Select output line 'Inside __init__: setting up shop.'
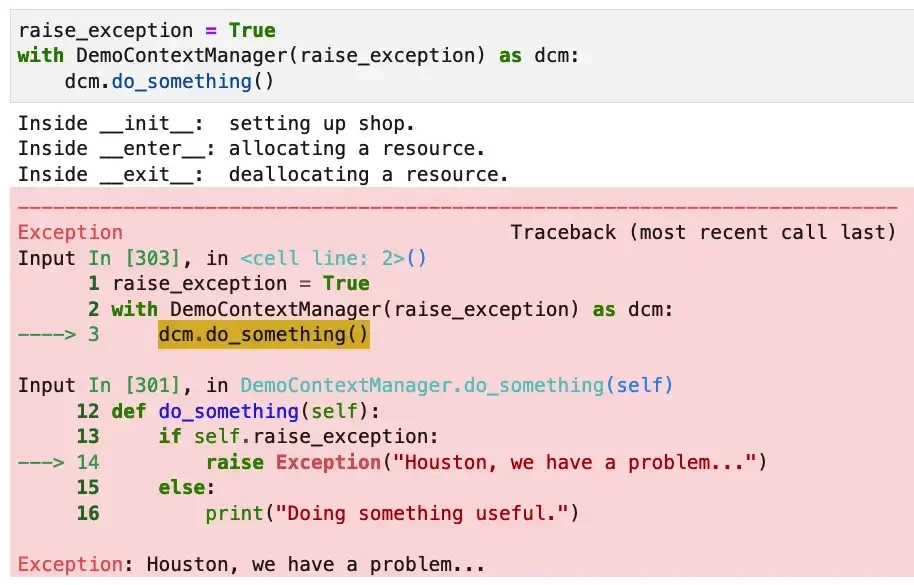The height and width of the screenshot is (585, 914). (216, 124)
